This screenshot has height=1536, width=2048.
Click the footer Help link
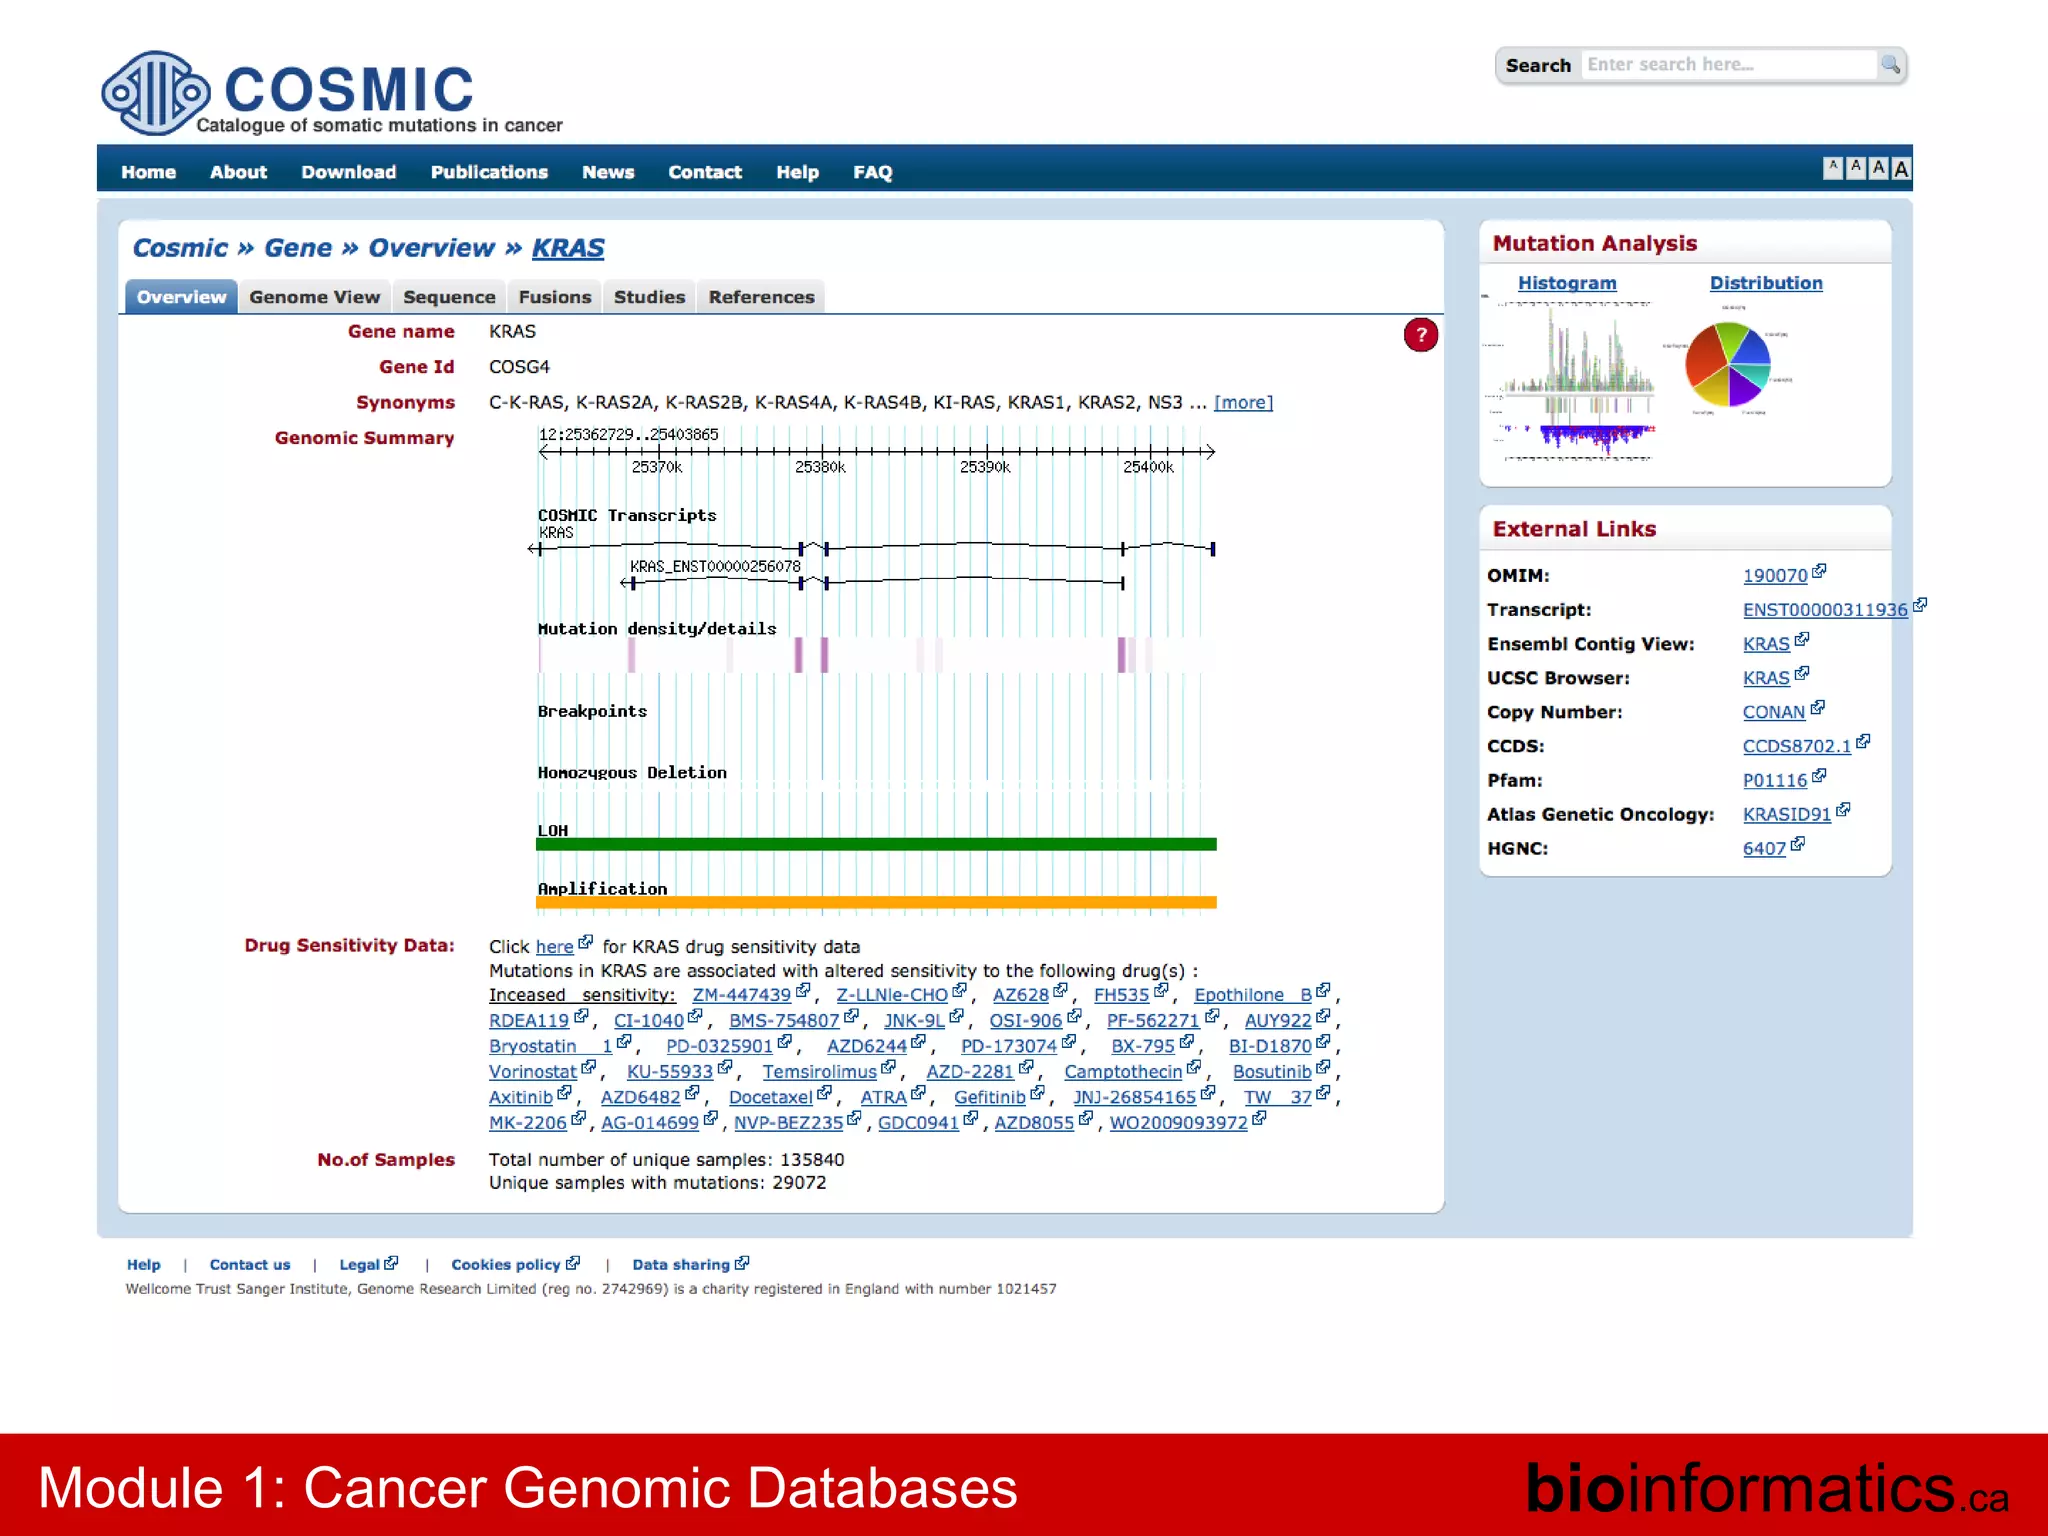click(143, 1265)
